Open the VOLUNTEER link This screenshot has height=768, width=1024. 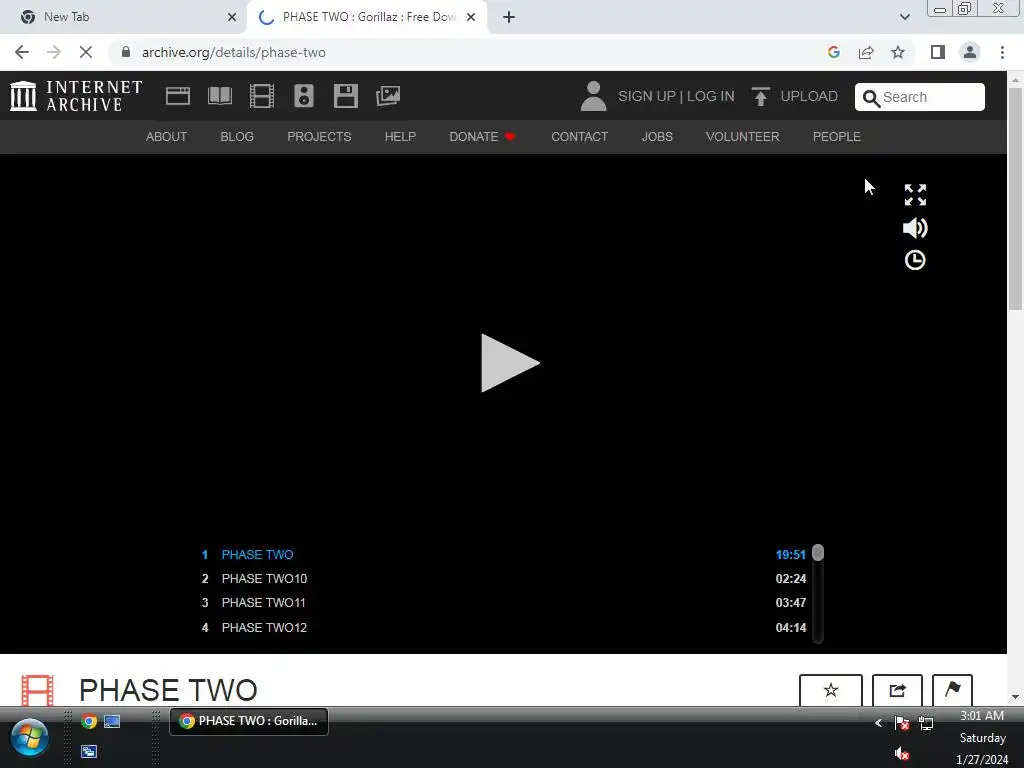743,136
